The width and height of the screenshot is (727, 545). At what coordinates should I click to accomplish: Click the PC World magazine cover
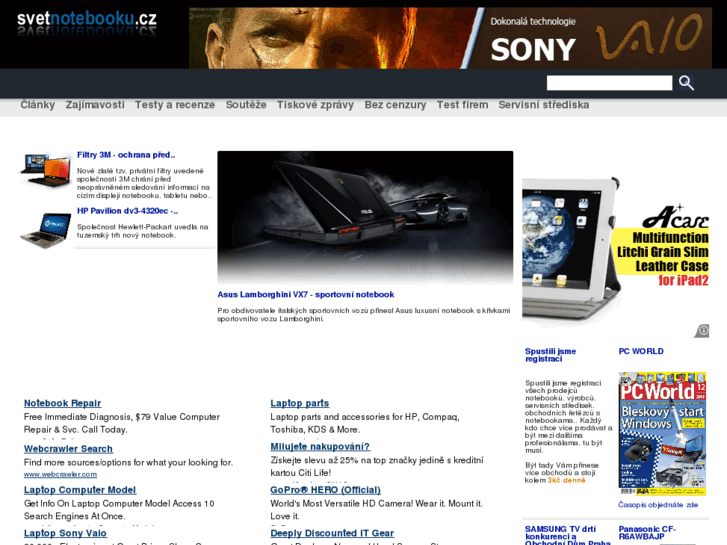[x=662, y=433]
